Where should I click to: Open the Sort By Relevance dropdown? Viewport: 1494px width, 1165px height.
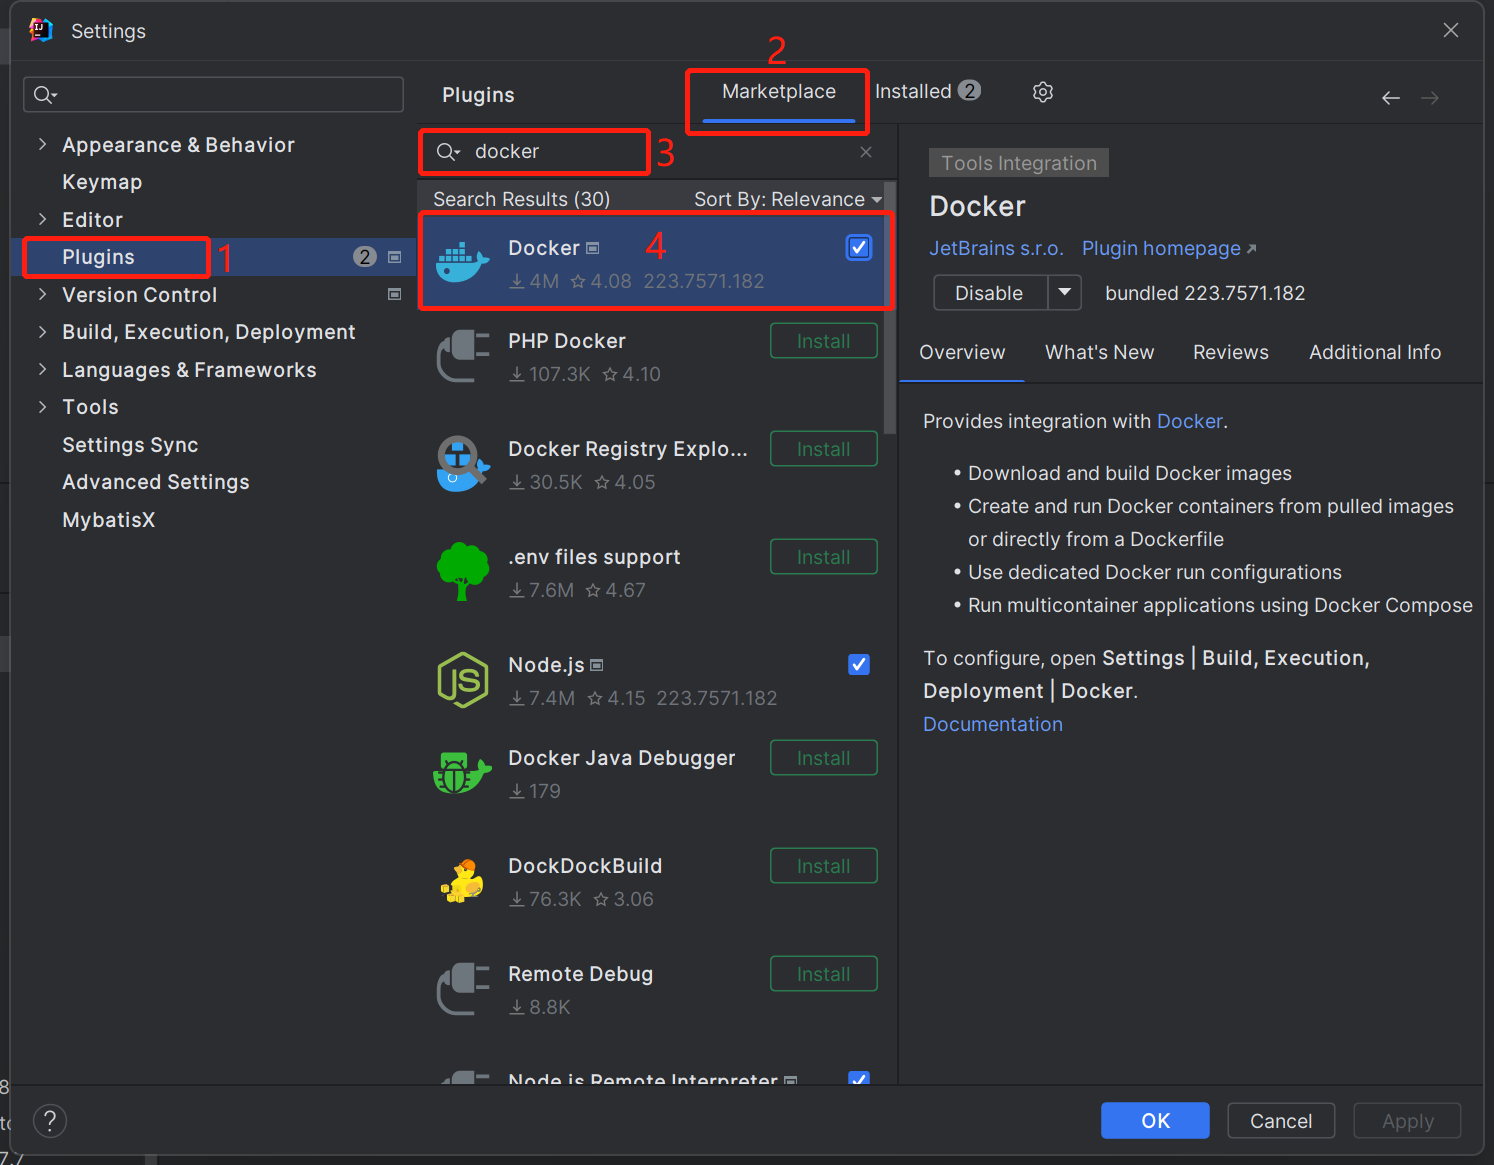tap(787, 199)
